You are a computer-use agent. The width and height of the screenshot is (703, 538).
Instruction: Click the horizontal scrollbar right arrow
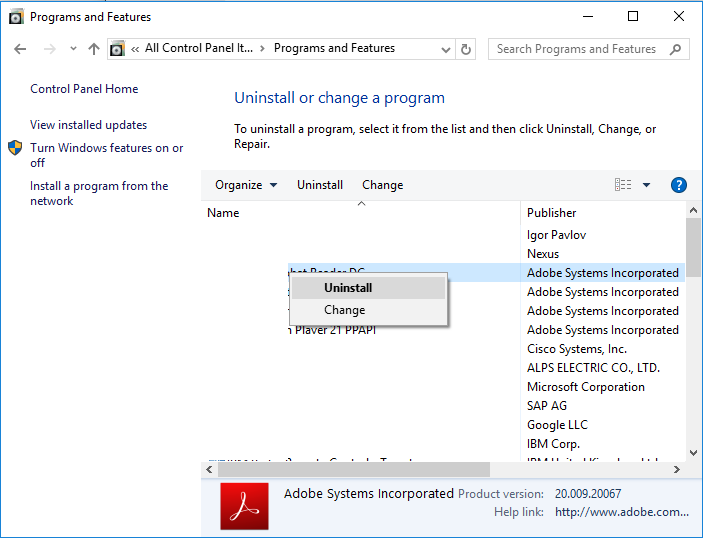coord(677,469)
